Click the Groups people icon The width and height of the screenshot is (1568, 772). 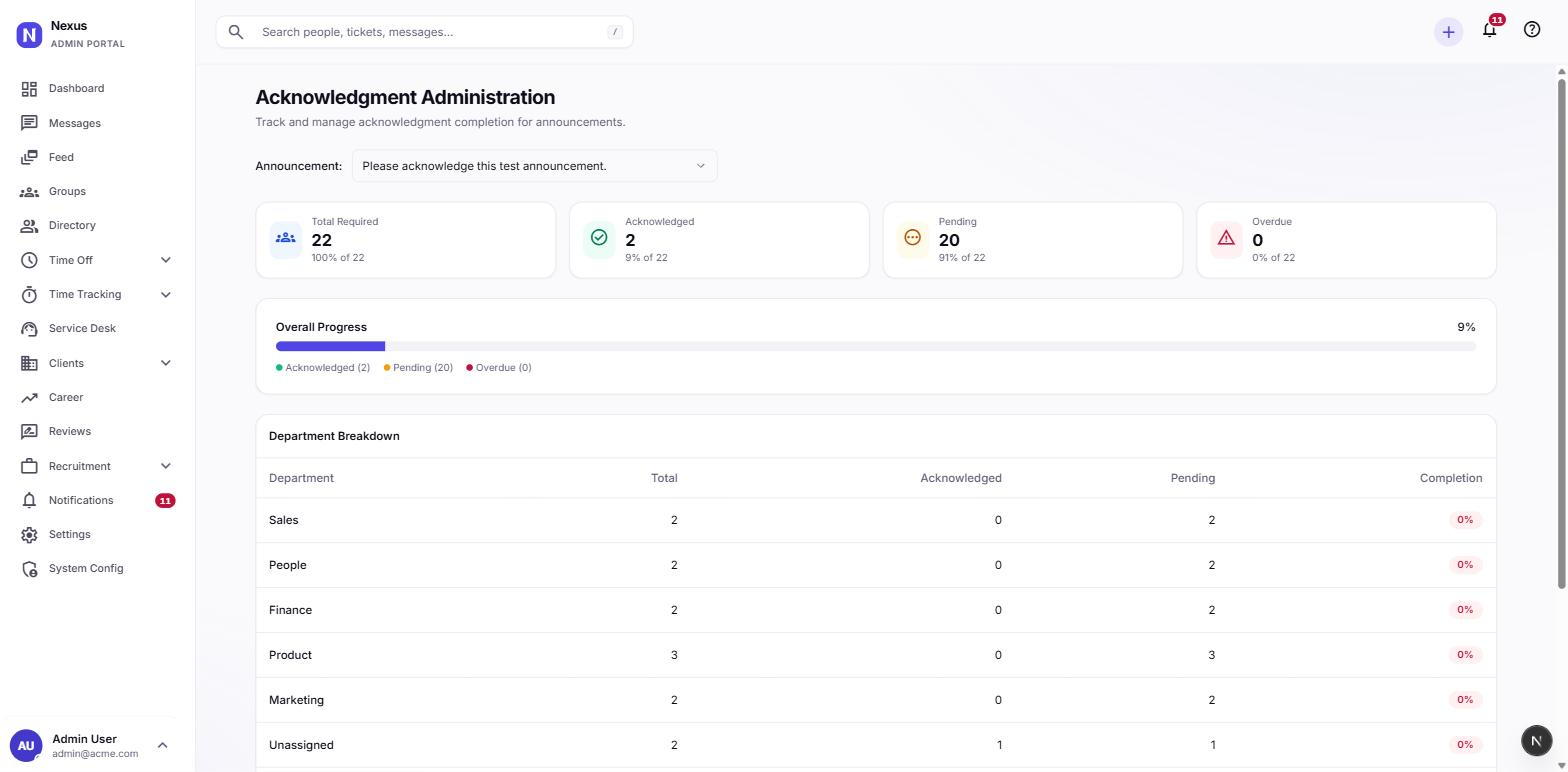point(29,191)
